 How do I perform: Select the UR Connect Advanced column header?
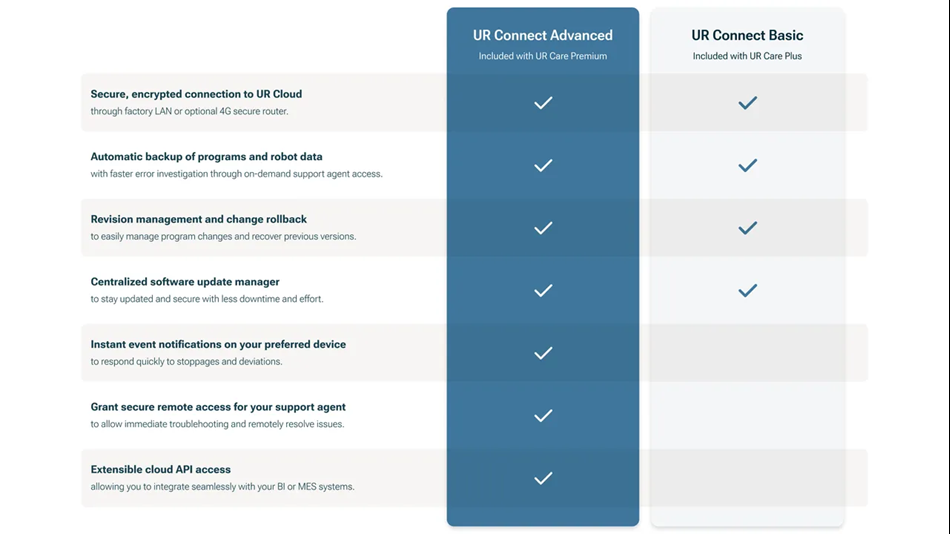(x=543, y=35)
